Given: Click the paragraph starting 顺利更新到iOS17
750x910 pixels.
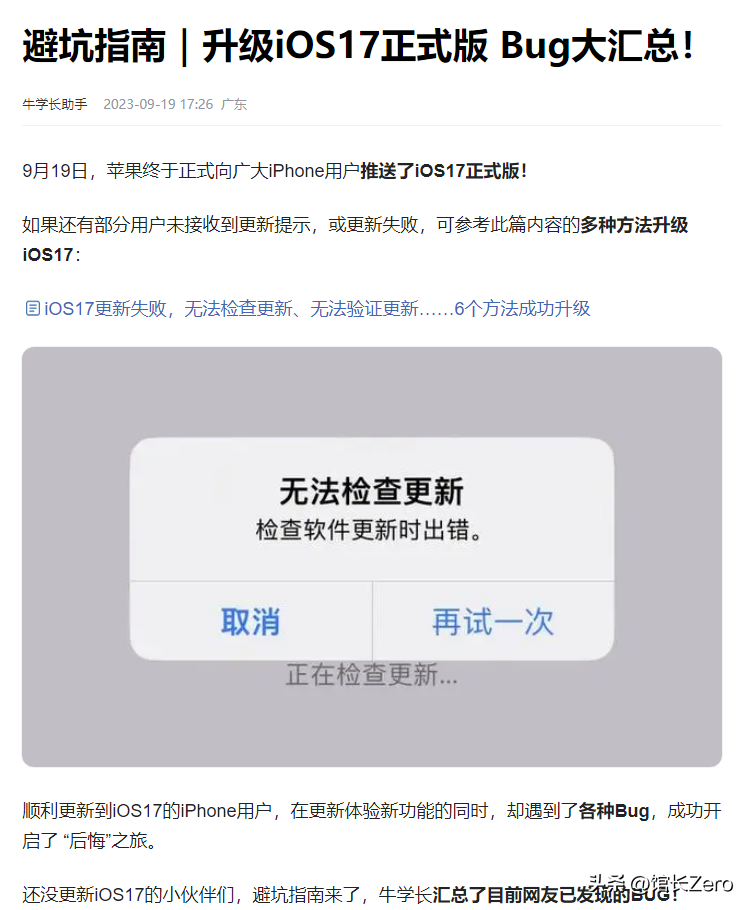Looking at the screenshot, I should pyautogui.click(x=372, y=825).
